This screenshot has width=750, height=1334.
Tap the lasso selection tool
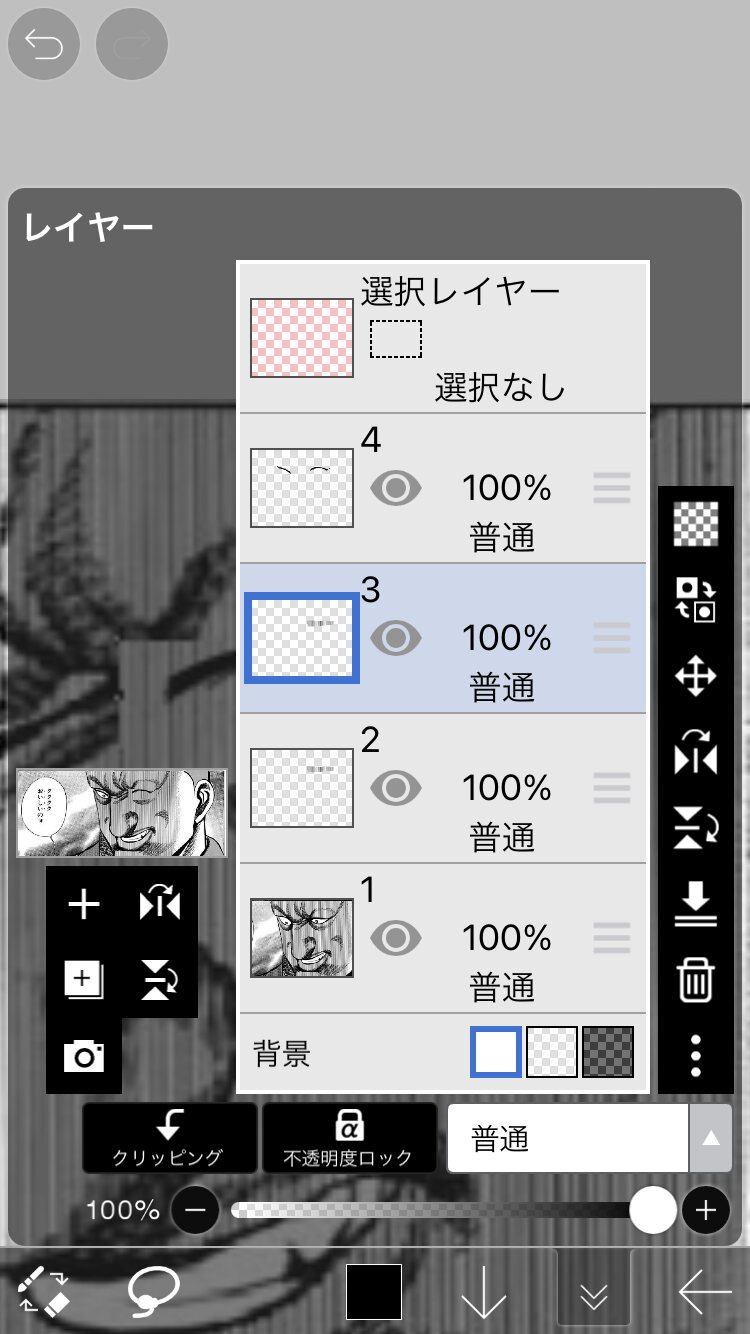(x=154, y=1291)
